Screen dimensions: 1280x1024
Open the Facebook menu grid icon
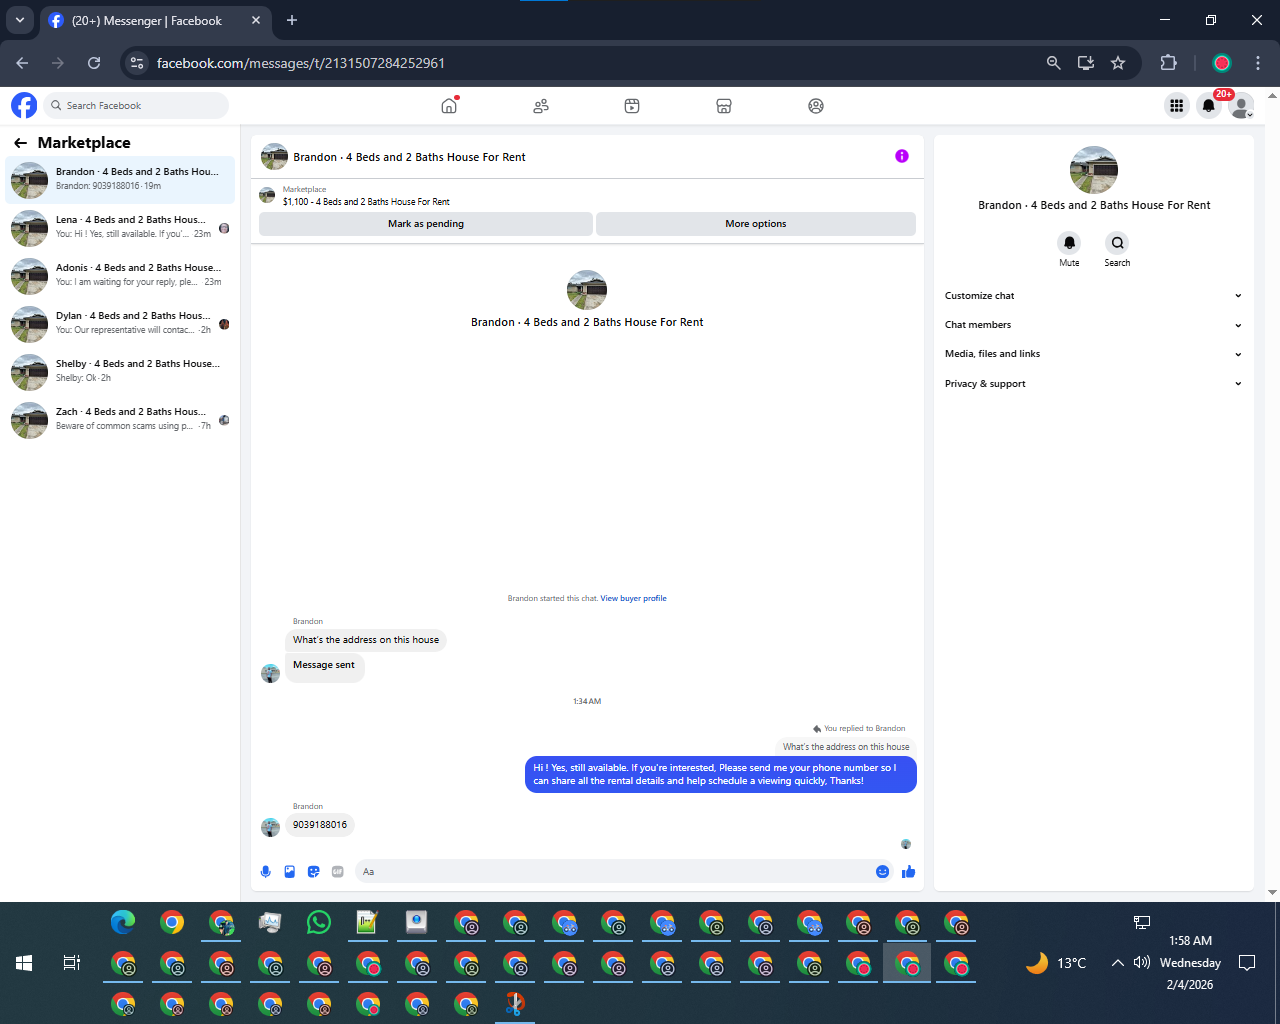(1176, 105)
